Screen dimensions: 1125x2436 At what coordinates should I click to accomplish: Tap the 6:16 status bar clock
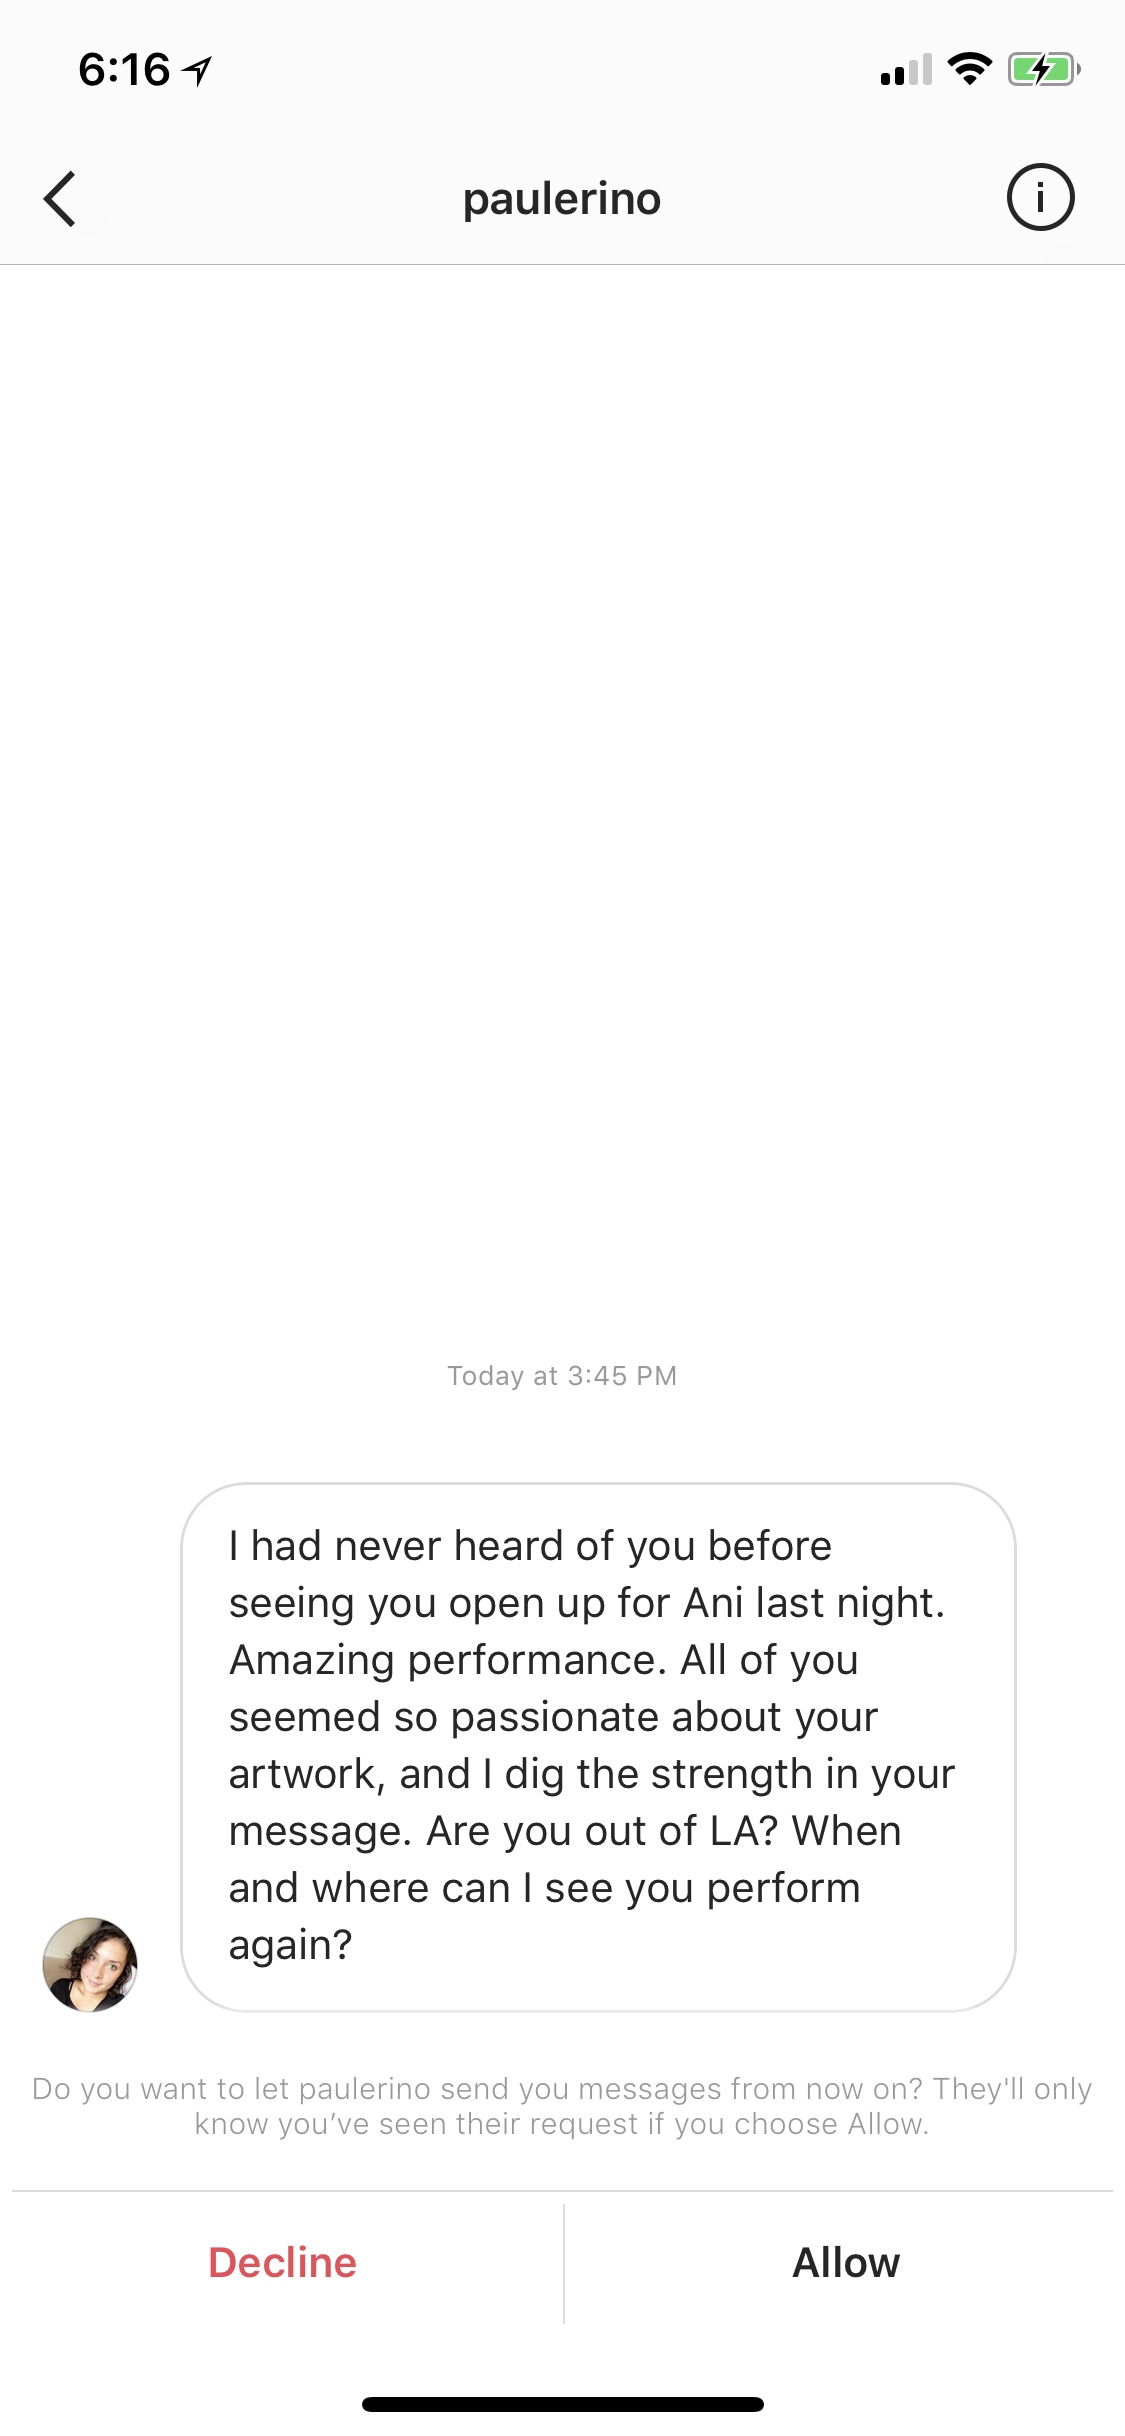(x=124, y=70)
